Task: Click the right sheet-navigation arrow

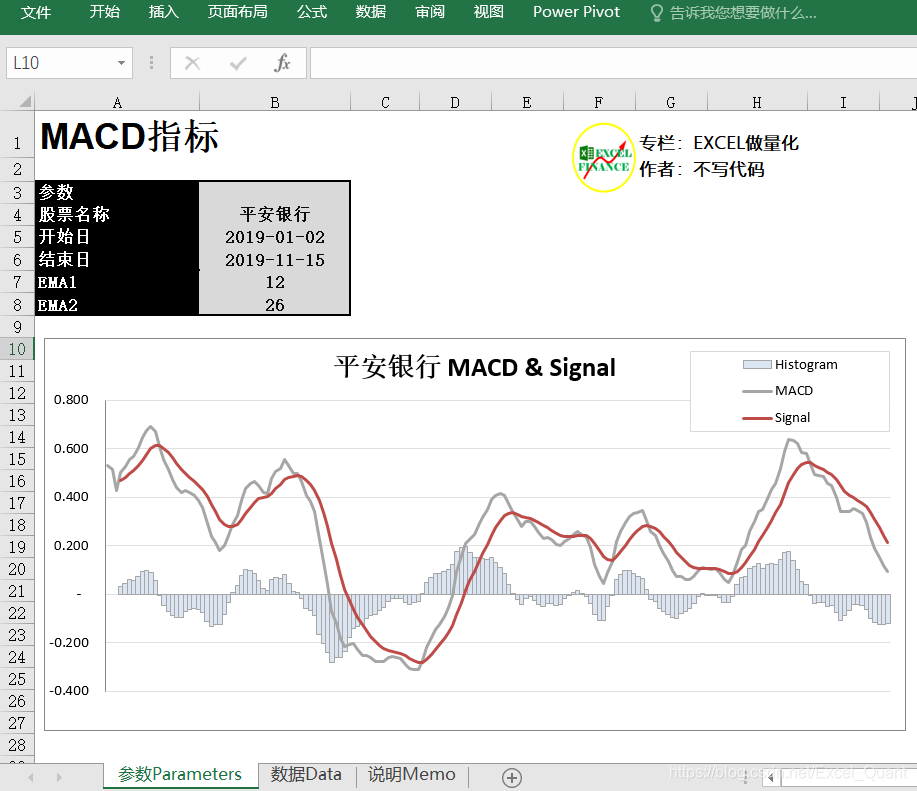Action: coord(57,777)
